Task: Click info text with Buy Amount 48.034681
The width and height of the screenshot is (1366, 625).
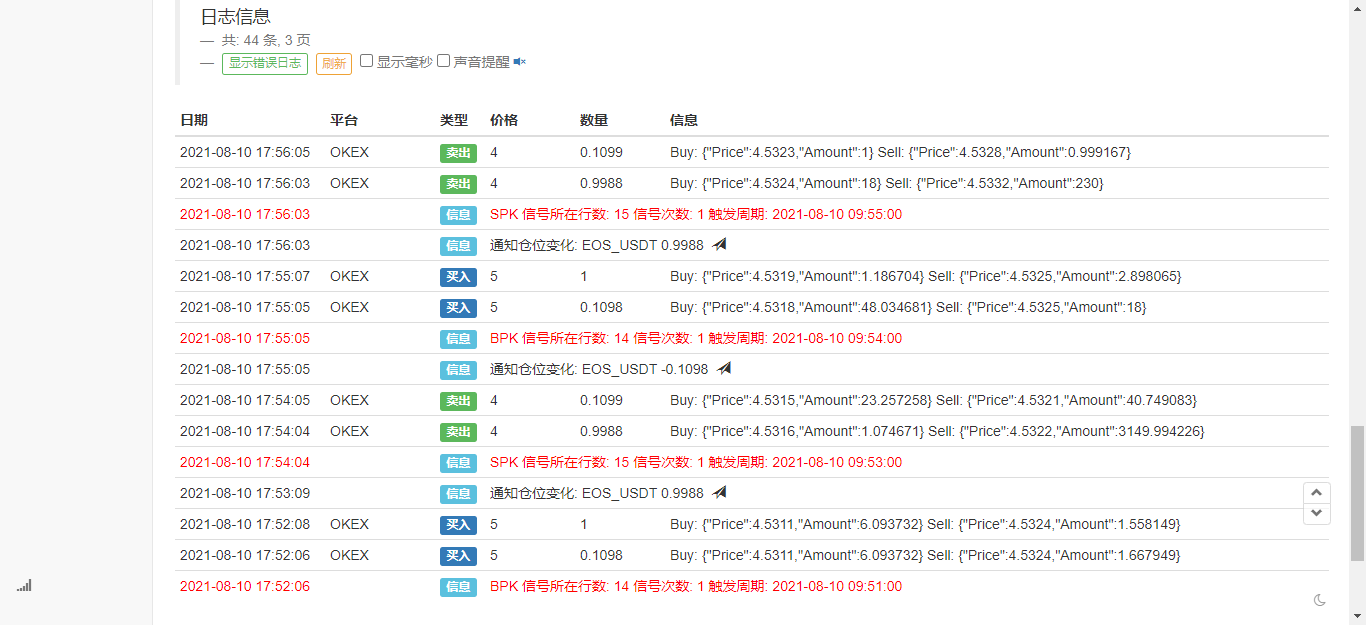Action: [908, 307]
